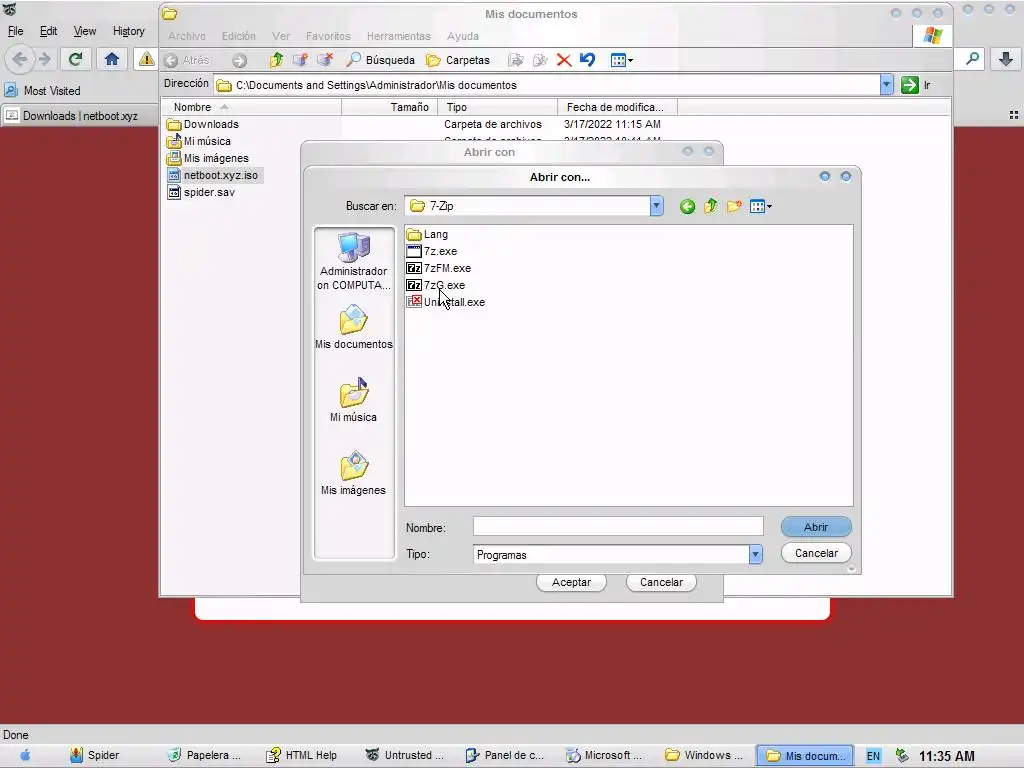Sort by Nombre column header
The image size is (1024, 768).
251,107
